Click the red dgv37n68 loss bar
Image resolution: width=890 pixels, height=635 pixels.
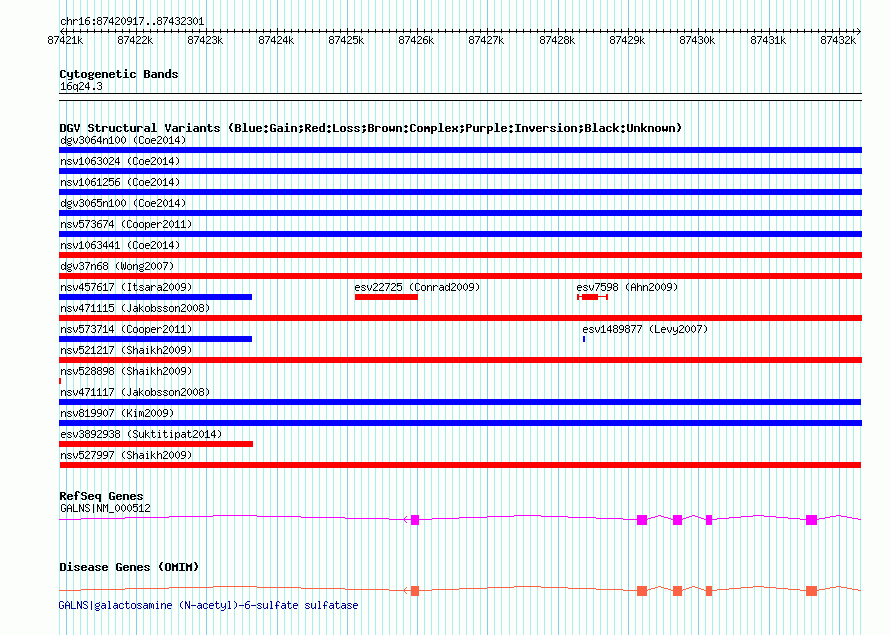click(460, 276)
